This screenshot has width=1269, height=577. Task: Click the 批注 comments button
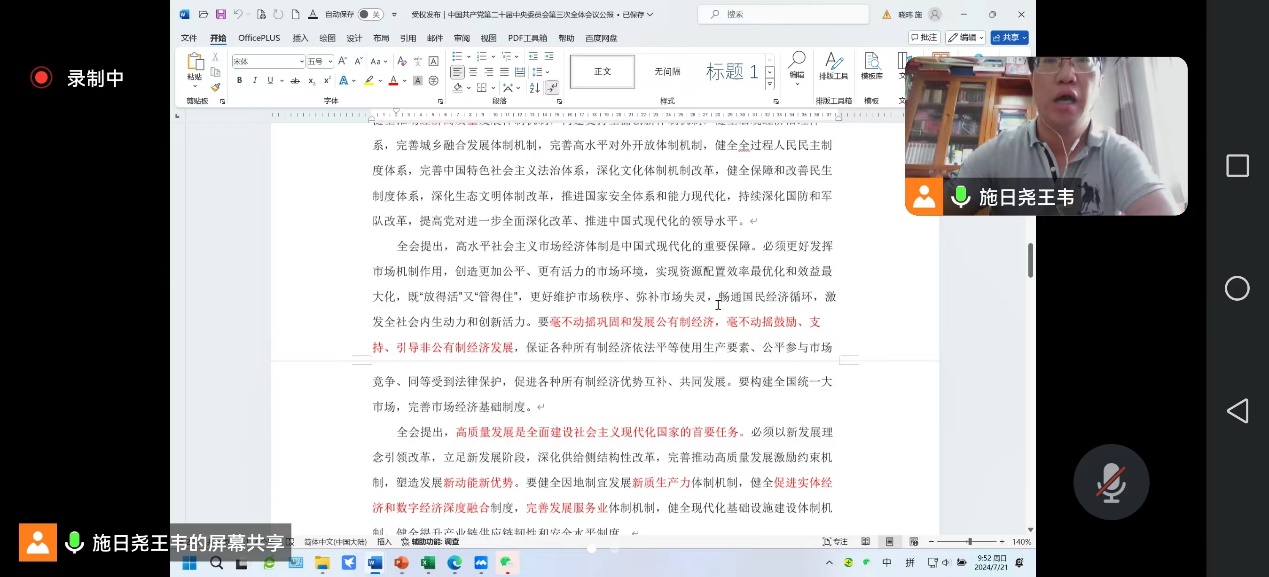pyautogui.click(x=924, y=38)
